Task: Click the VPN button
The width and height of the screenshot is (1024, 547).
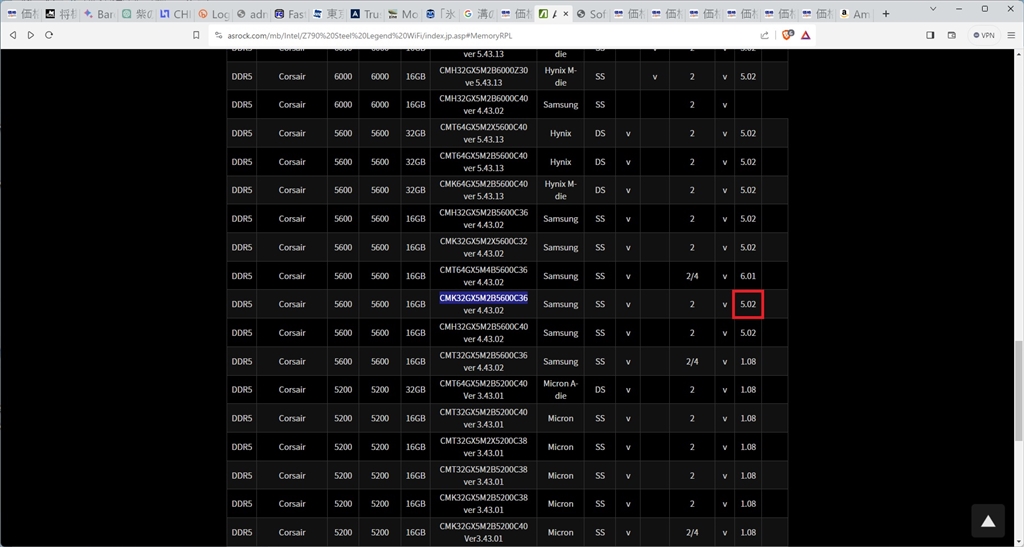Action: click(984, 35)
